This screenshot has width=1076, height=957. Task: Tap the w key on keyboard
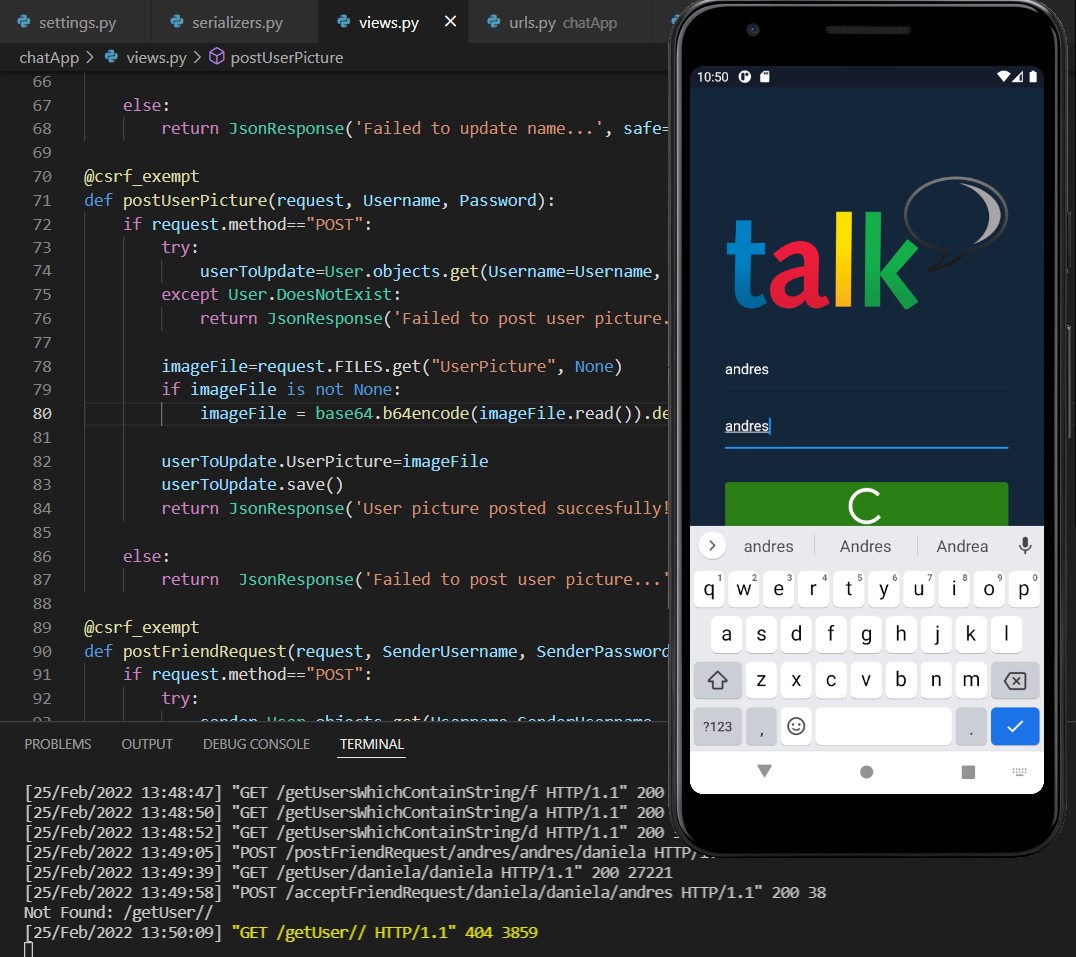743,589
